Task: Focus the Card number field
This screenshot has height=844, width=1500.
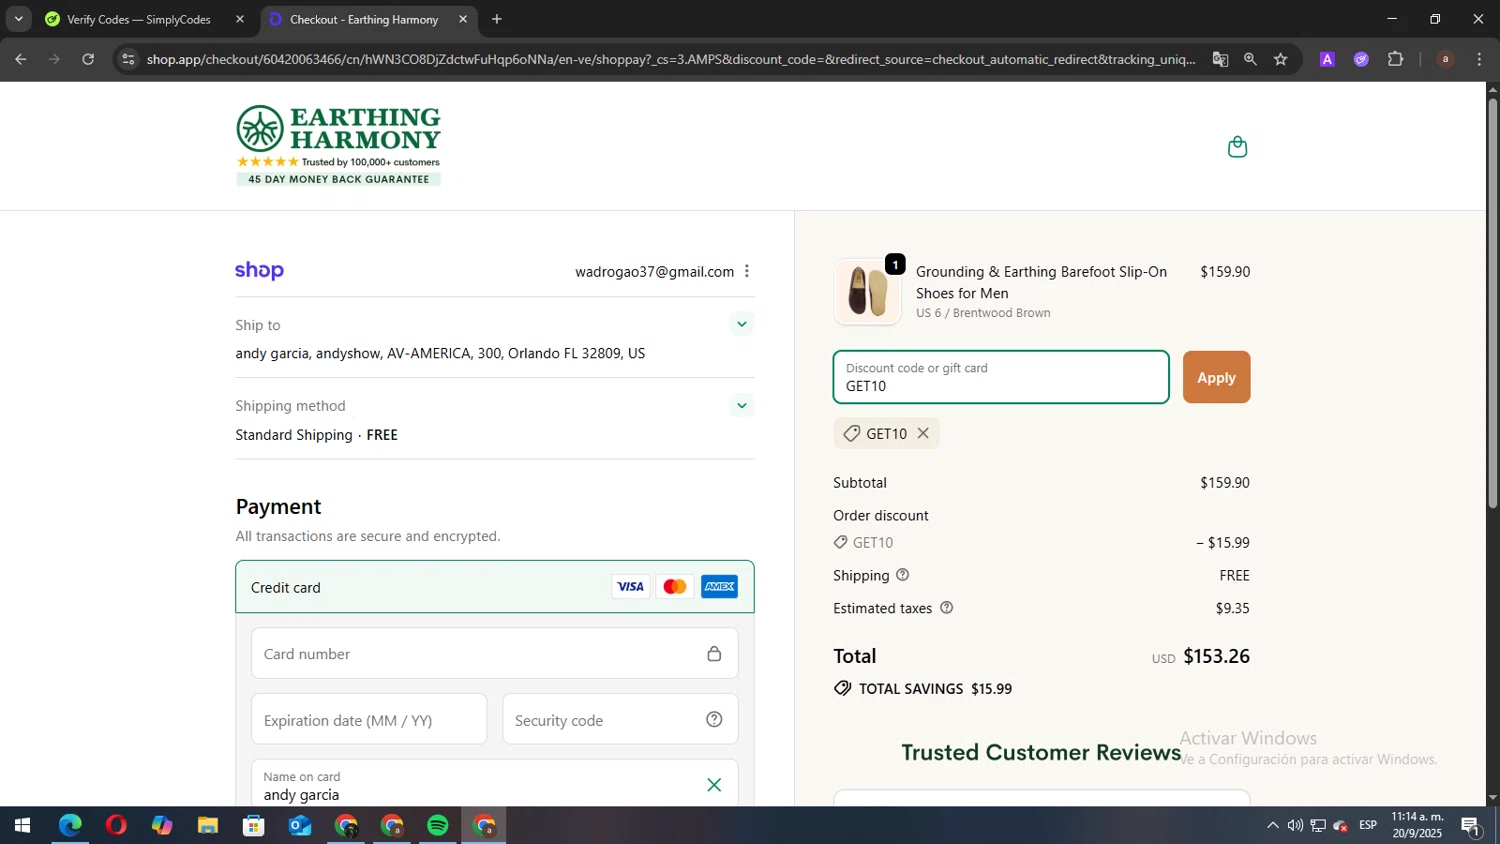Action: [495, 653]
